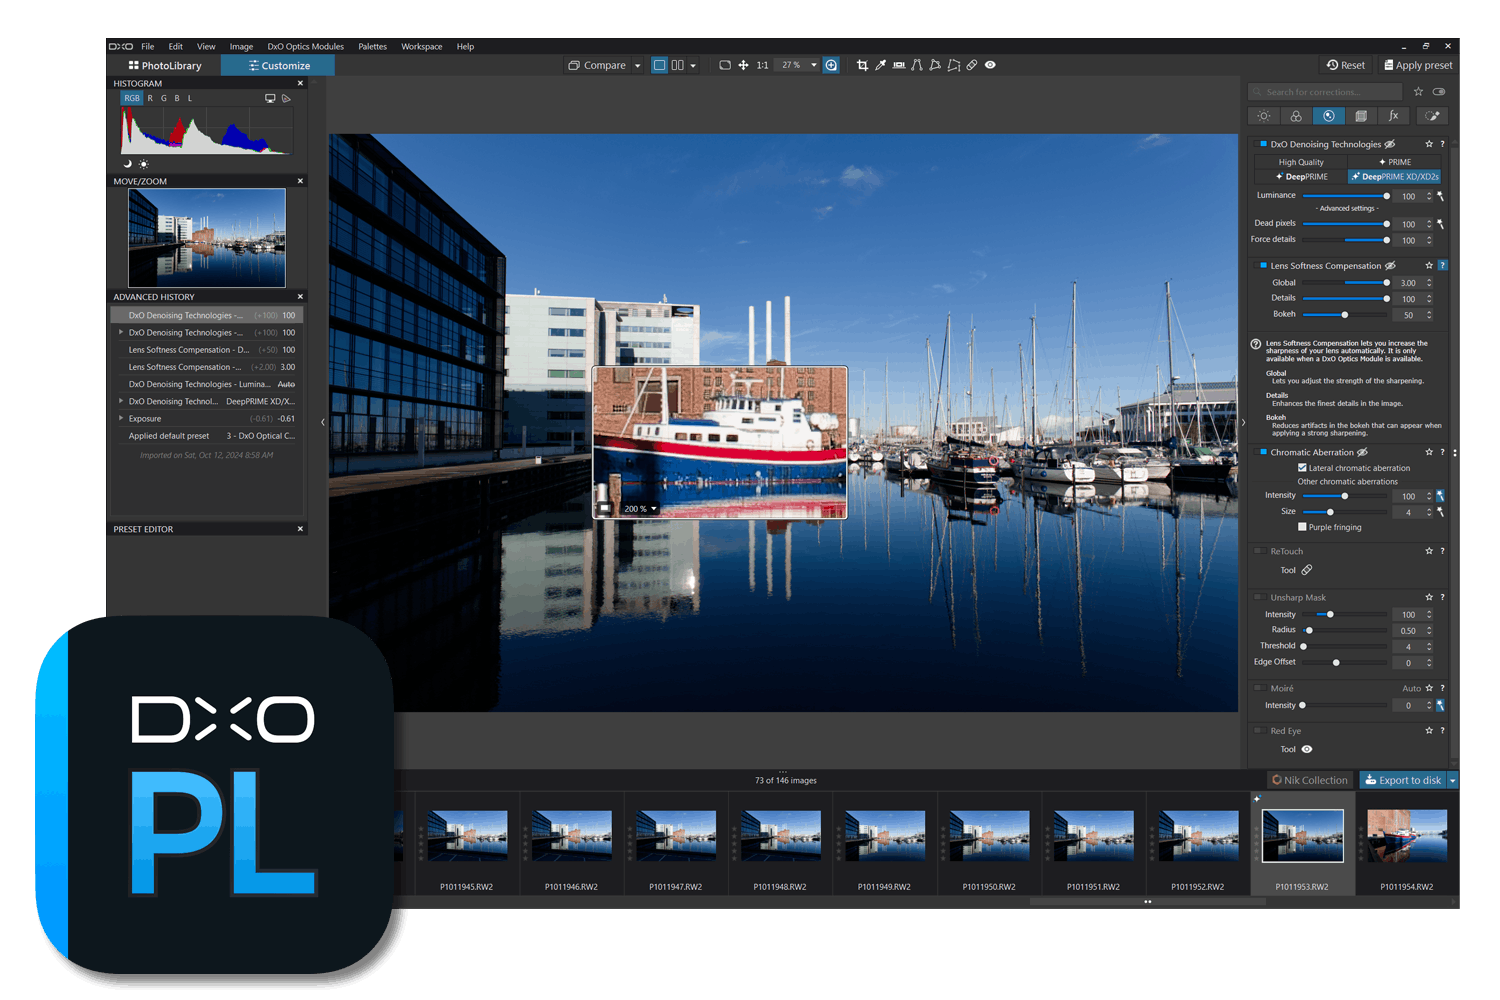This screenshot has height=1000, width=1500.
Task: Select DeepPRIME denoising mode
Action: tap(1301, 177)
